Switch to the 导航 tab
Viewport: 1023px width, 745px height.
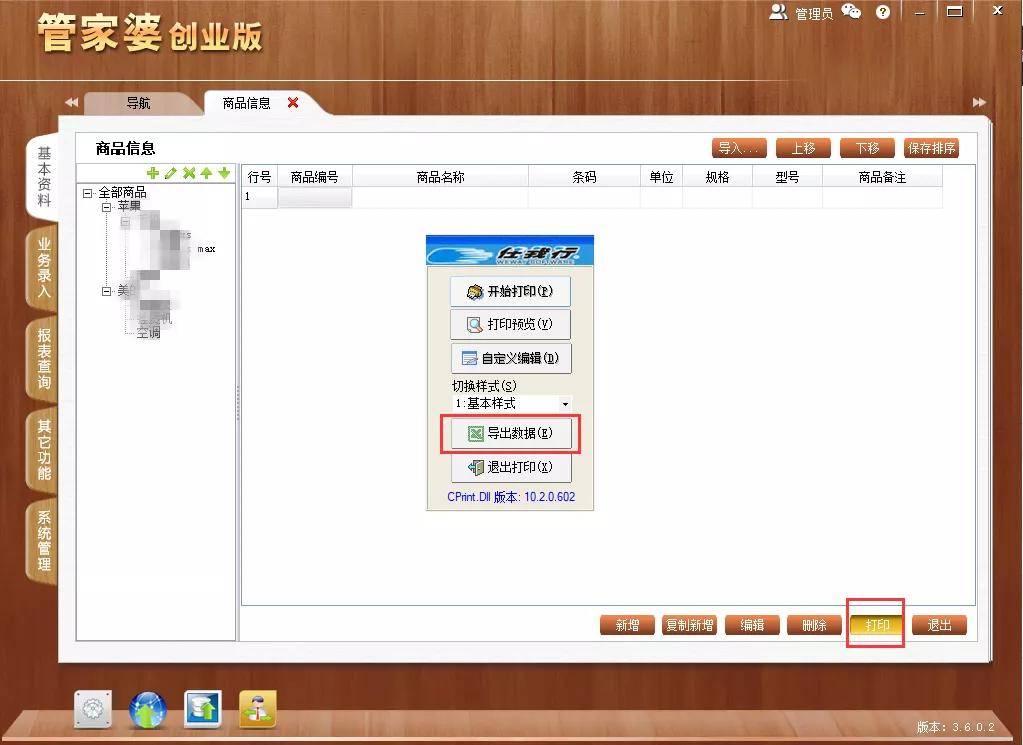pyautogui.click(x=138, y=103)
